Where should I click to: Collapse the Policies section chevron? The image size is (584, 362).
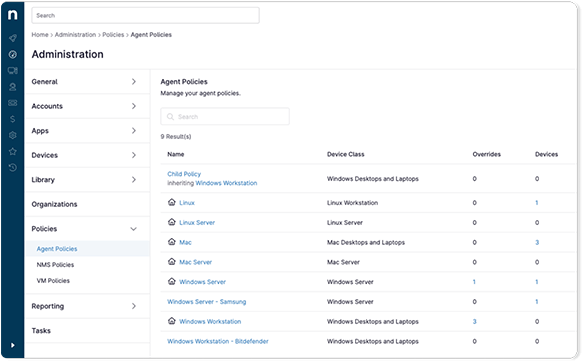click(133, 229)
